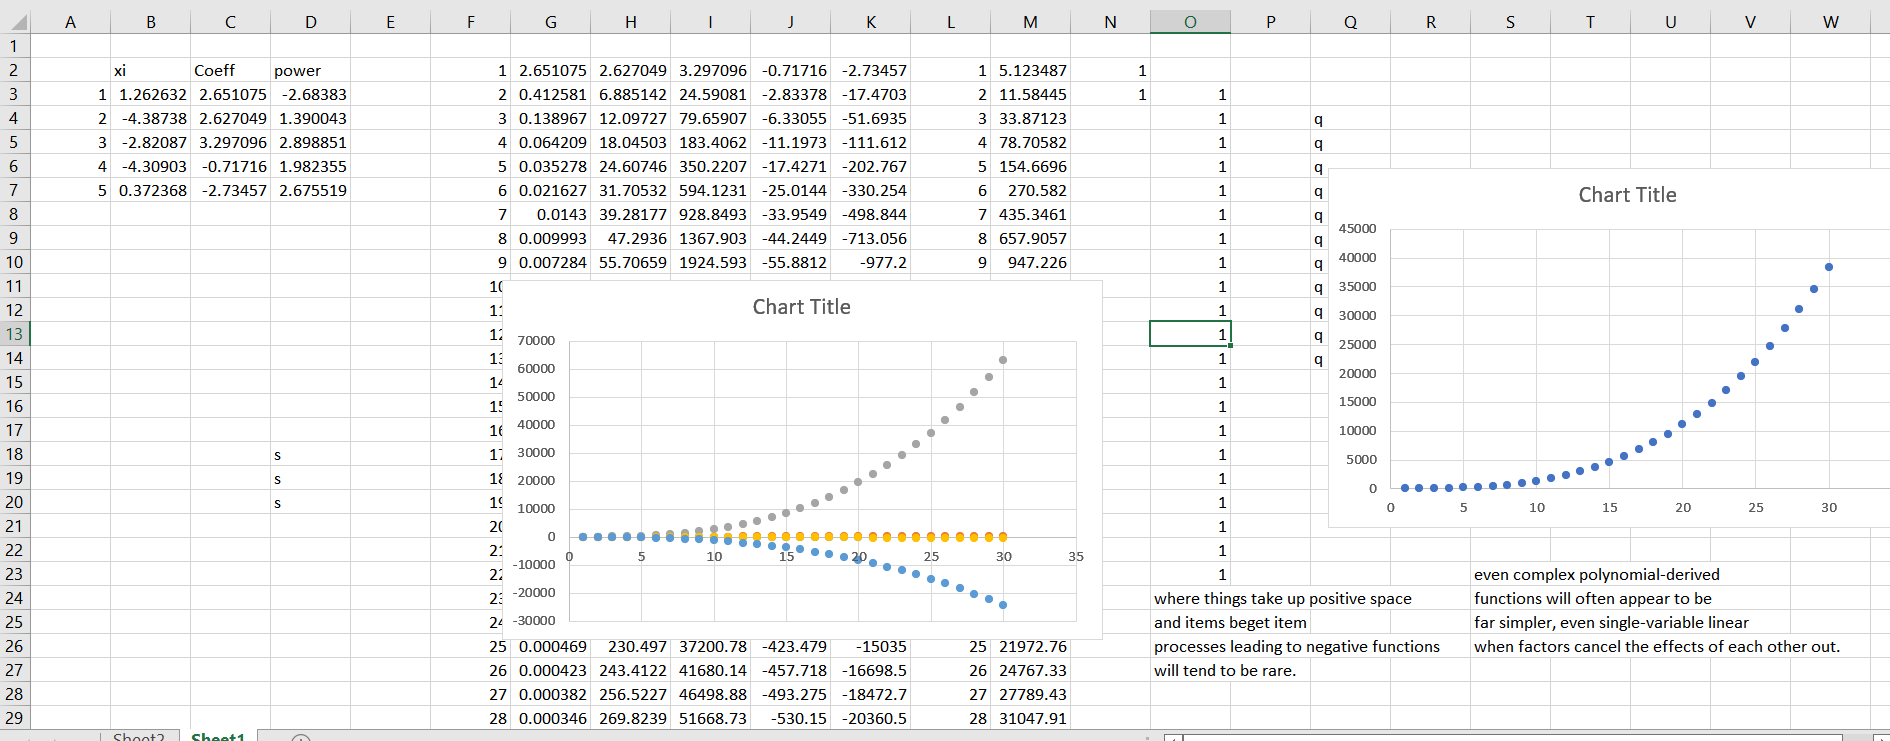Select cell containing 2.898851

[310, 142]
